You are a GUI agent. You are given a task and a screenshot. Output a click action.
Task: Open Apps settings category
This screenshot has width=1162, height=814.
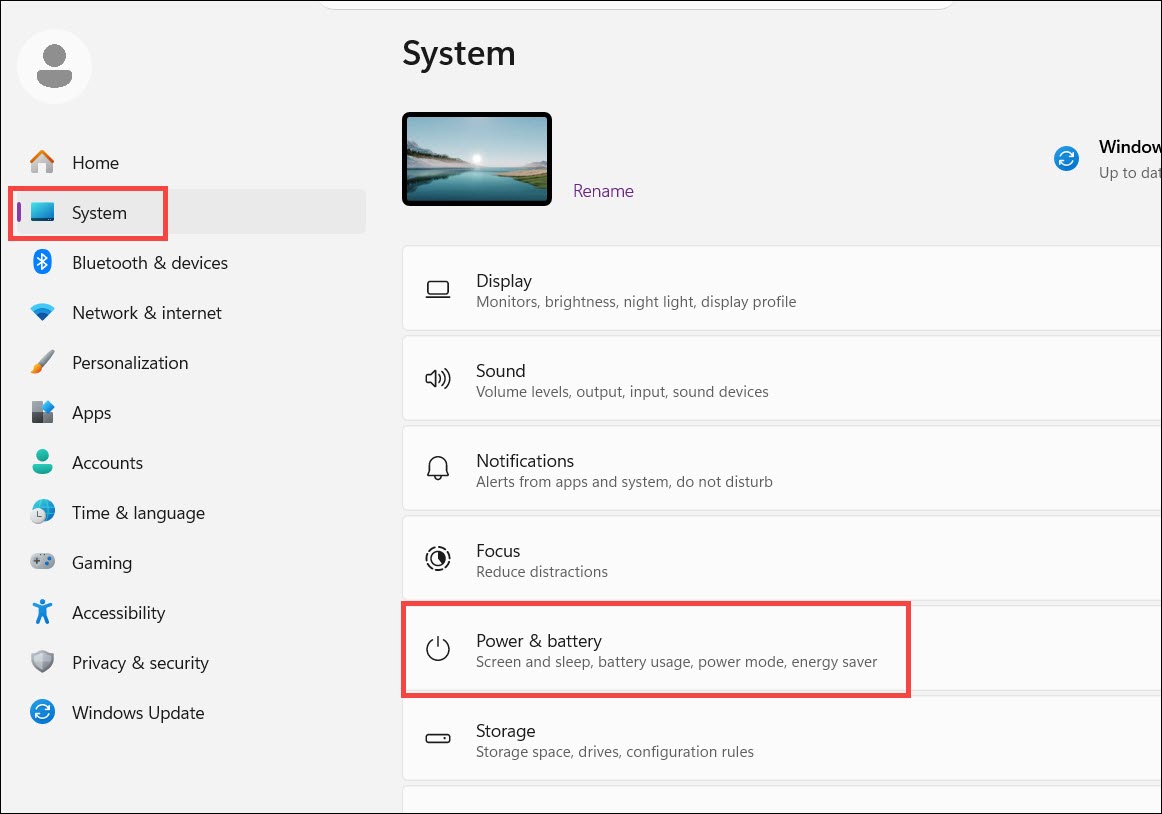[x=92, y=413]
